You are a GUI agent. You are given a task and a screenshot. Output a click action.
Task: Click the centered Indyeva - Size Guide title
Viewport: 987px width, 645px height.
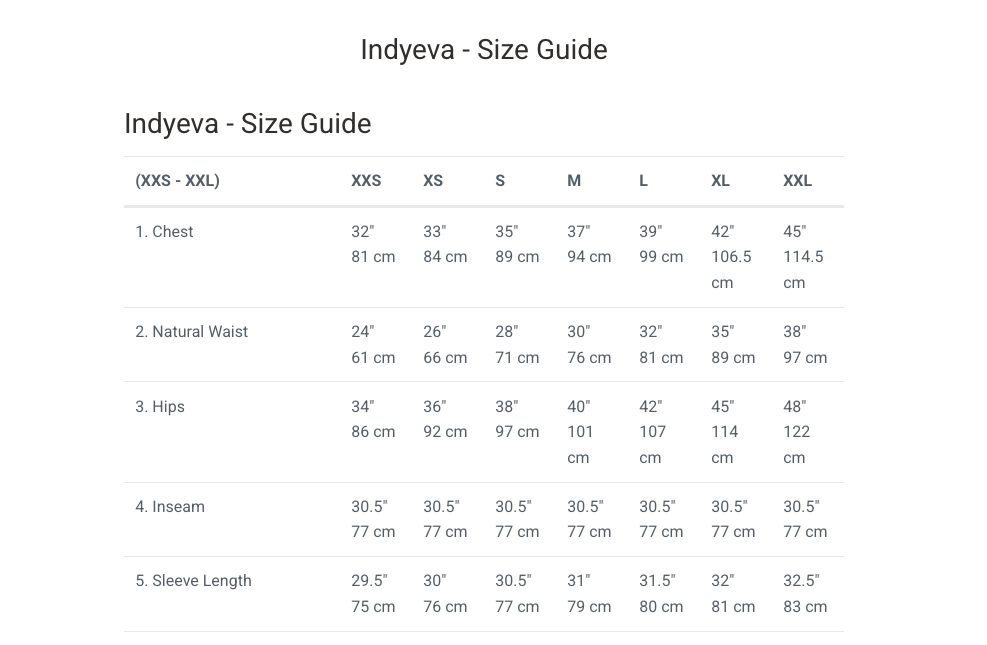point(483,50)
